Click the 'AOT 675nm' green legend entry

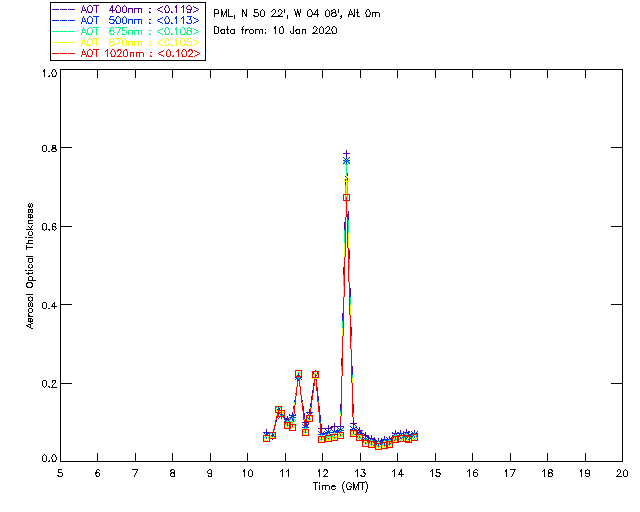pos(126,31)
